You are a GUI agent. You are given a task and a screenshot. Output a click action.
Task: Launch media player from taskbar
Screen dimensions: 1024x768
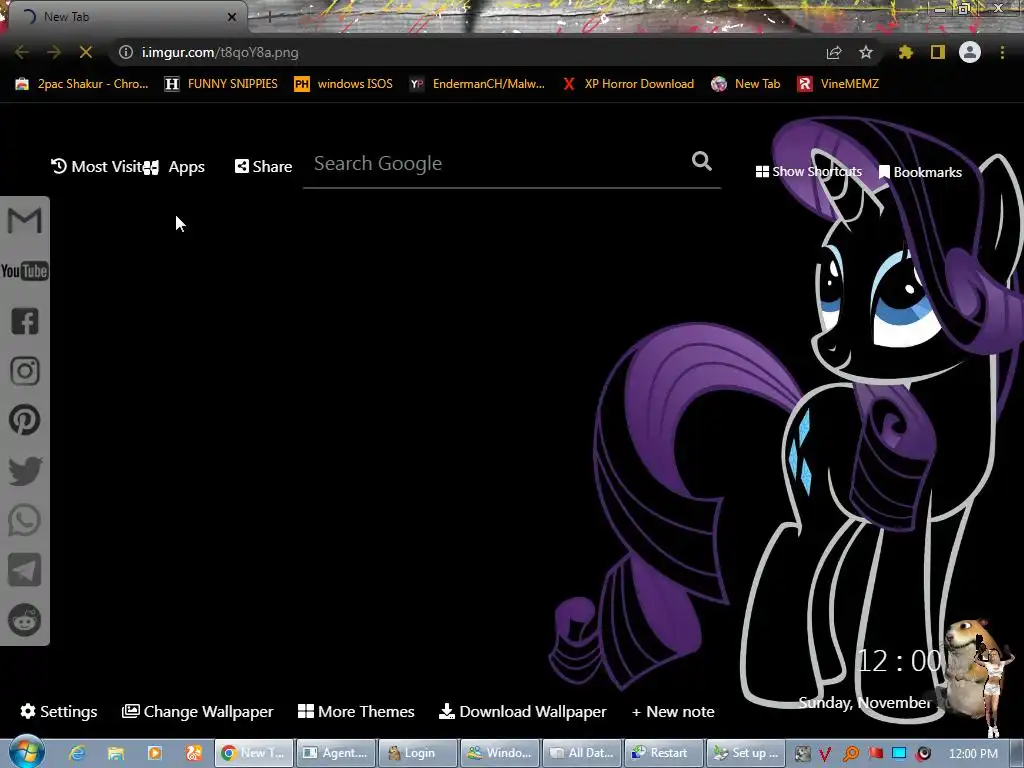point(155,753)
